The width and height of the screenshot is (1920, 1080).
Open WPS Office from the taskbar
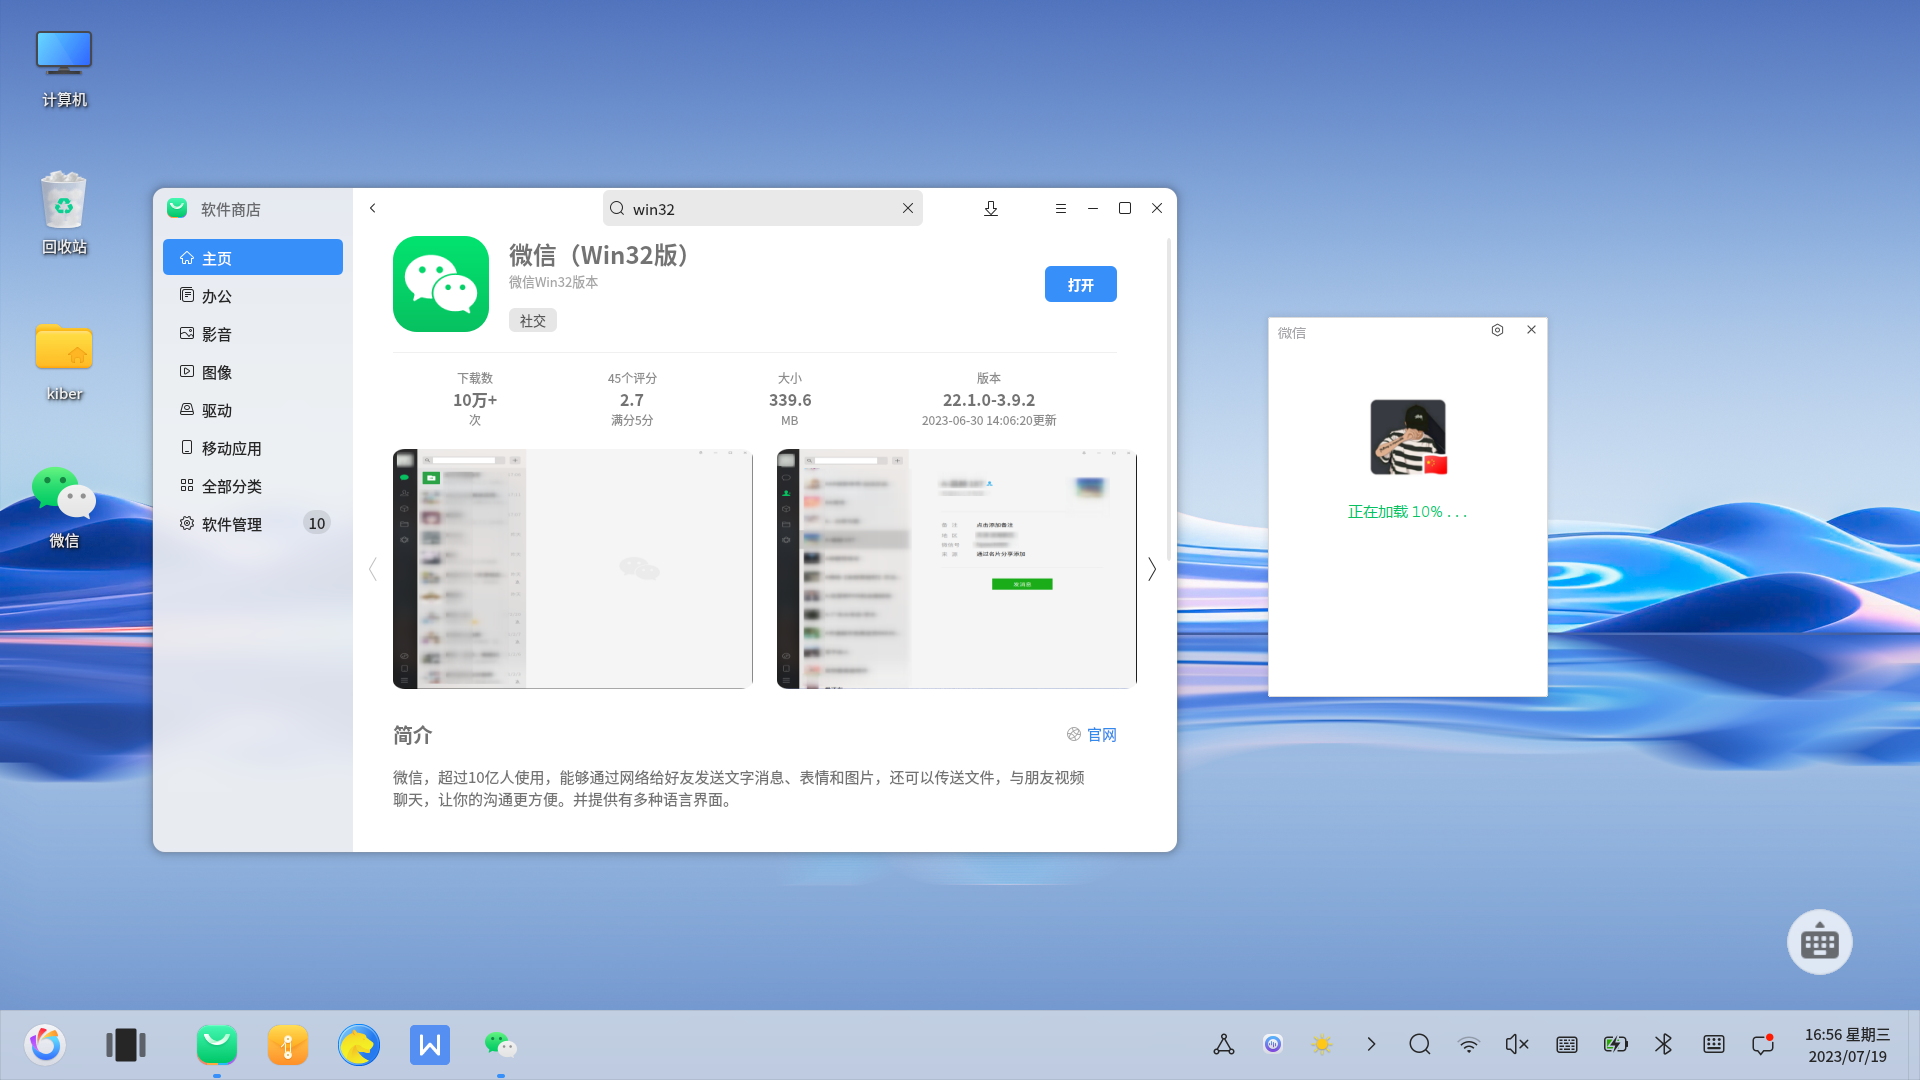[x=430, y=1045]
